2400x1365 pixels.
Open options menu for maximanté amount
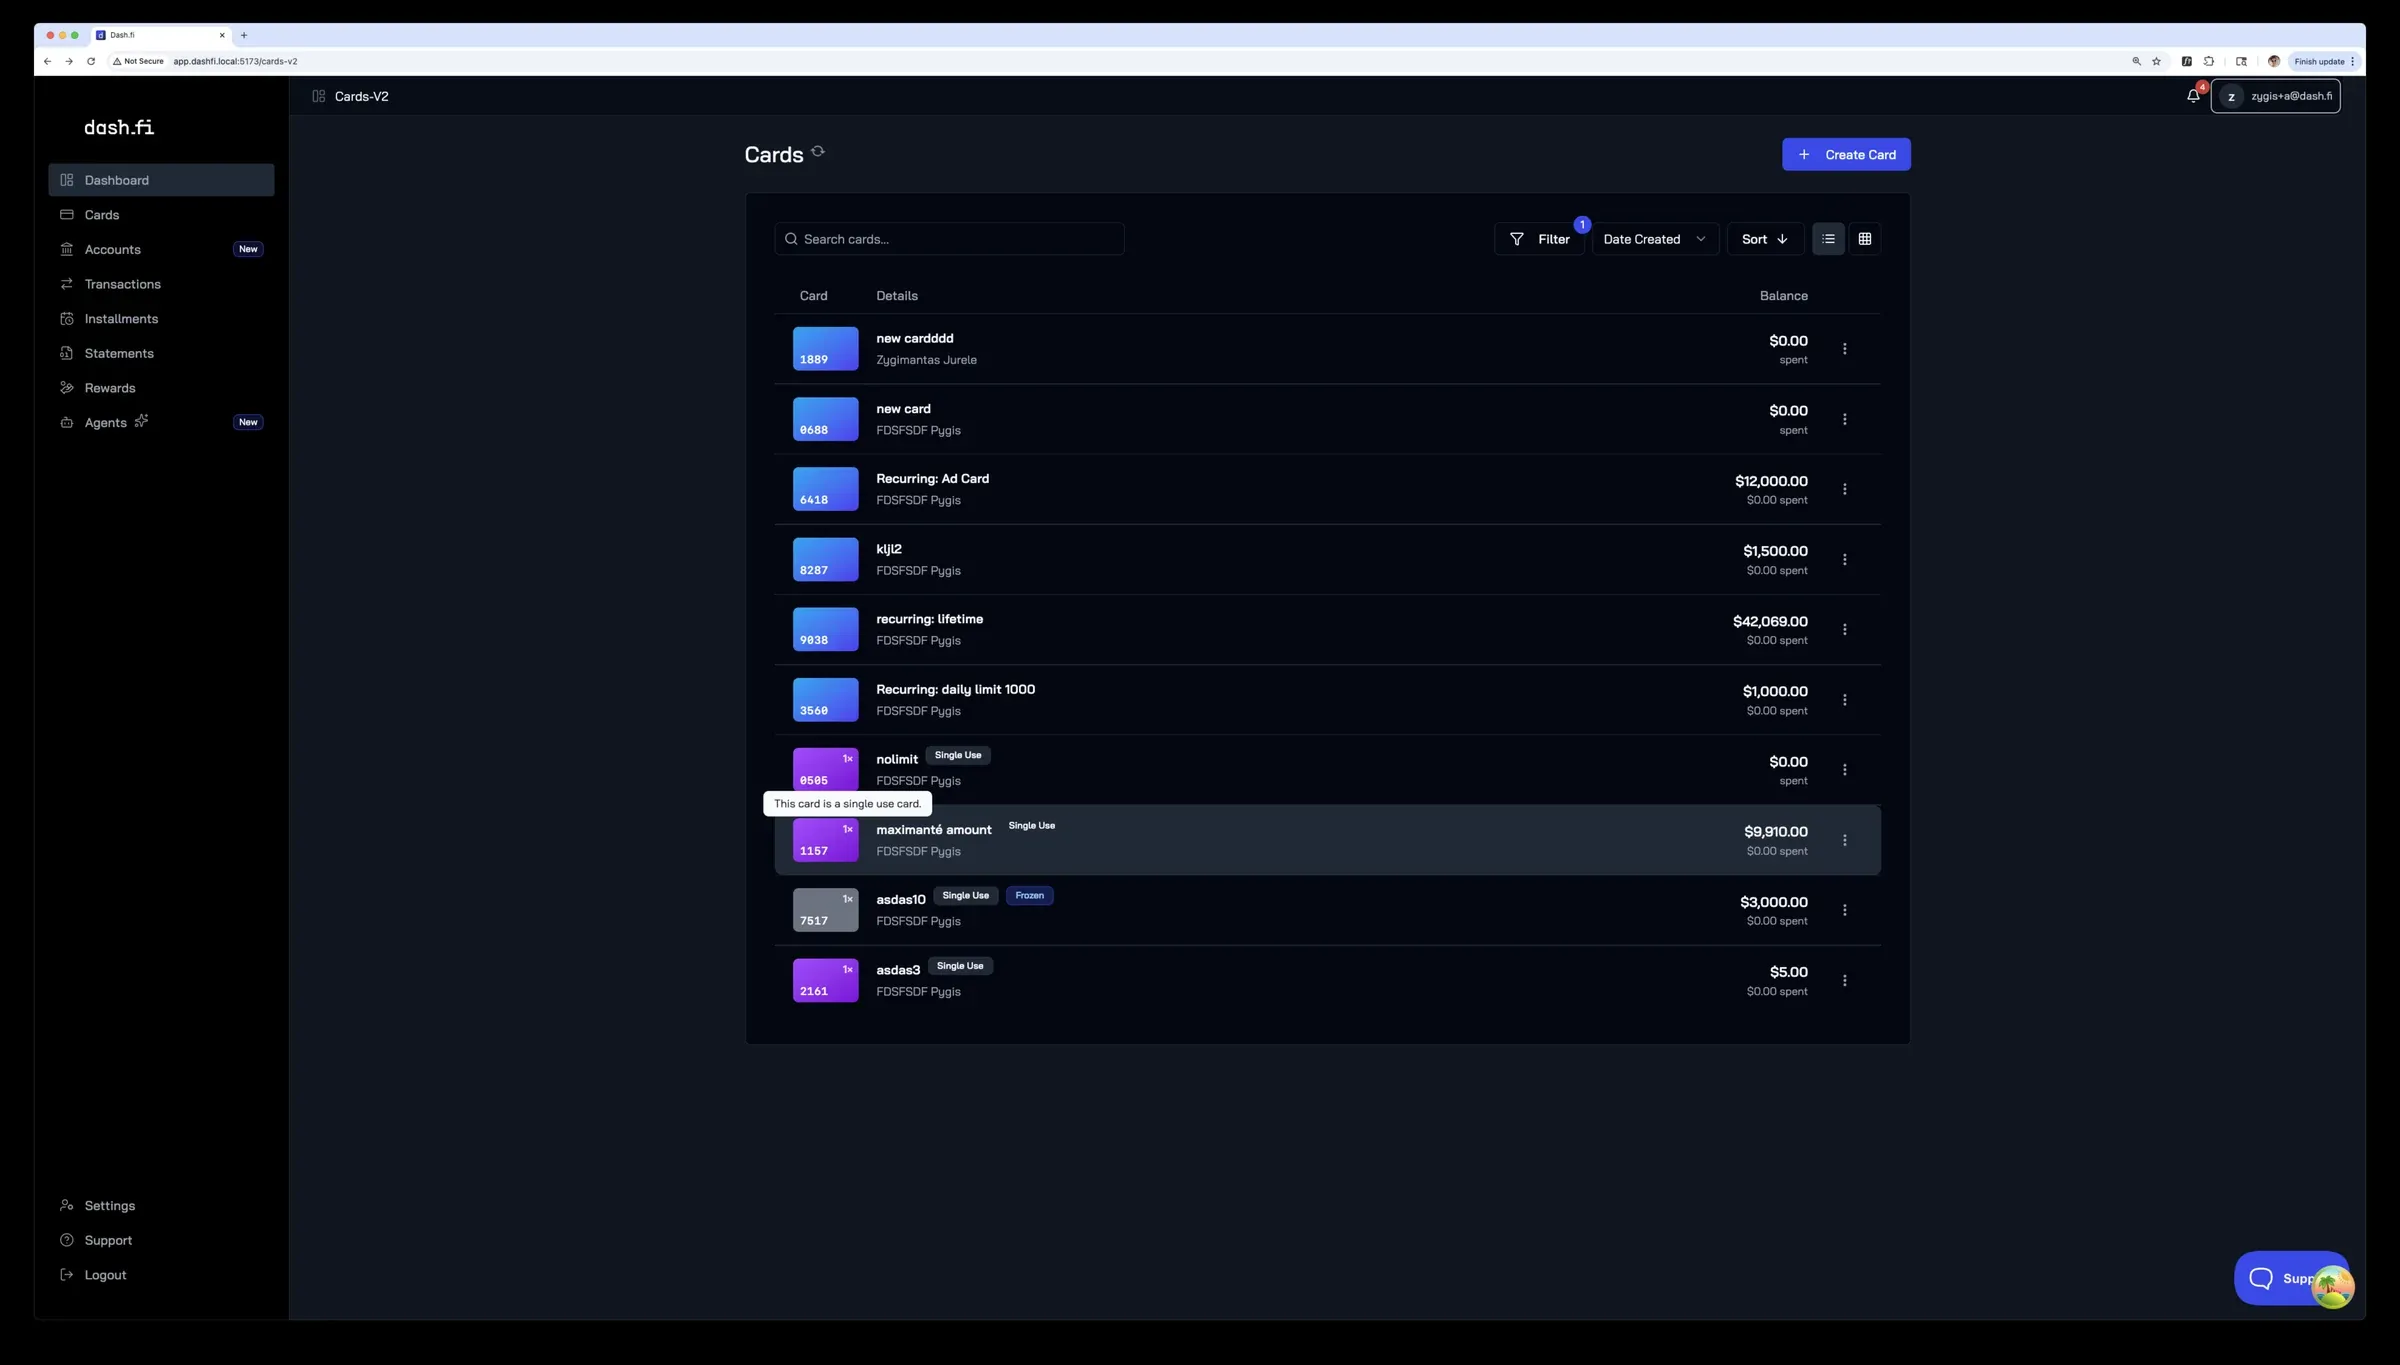[x=1844, y=840]
